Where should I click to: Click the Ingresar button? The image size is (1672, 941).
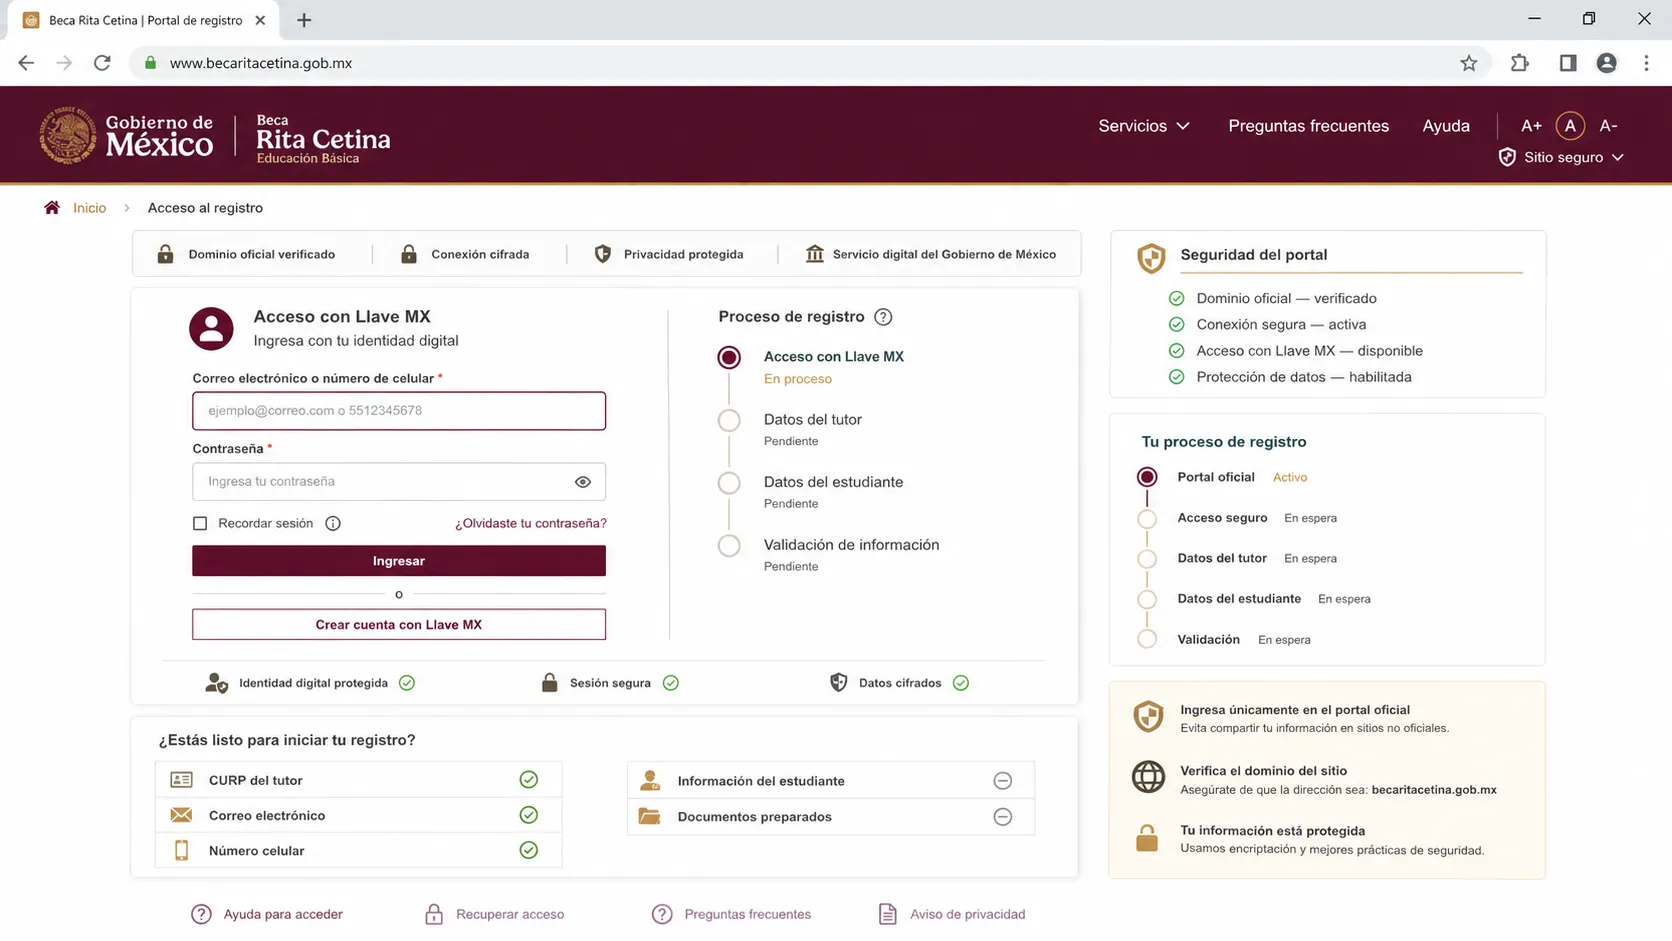pos(399,561)
